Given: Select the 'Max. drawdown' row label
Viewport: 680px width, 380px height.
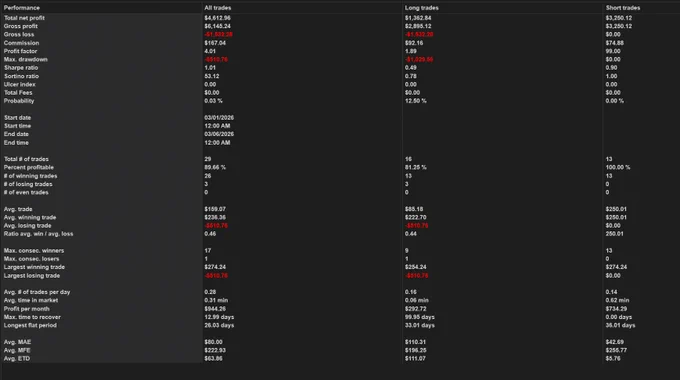Looking at the screenshot, I should click(26, 59).
